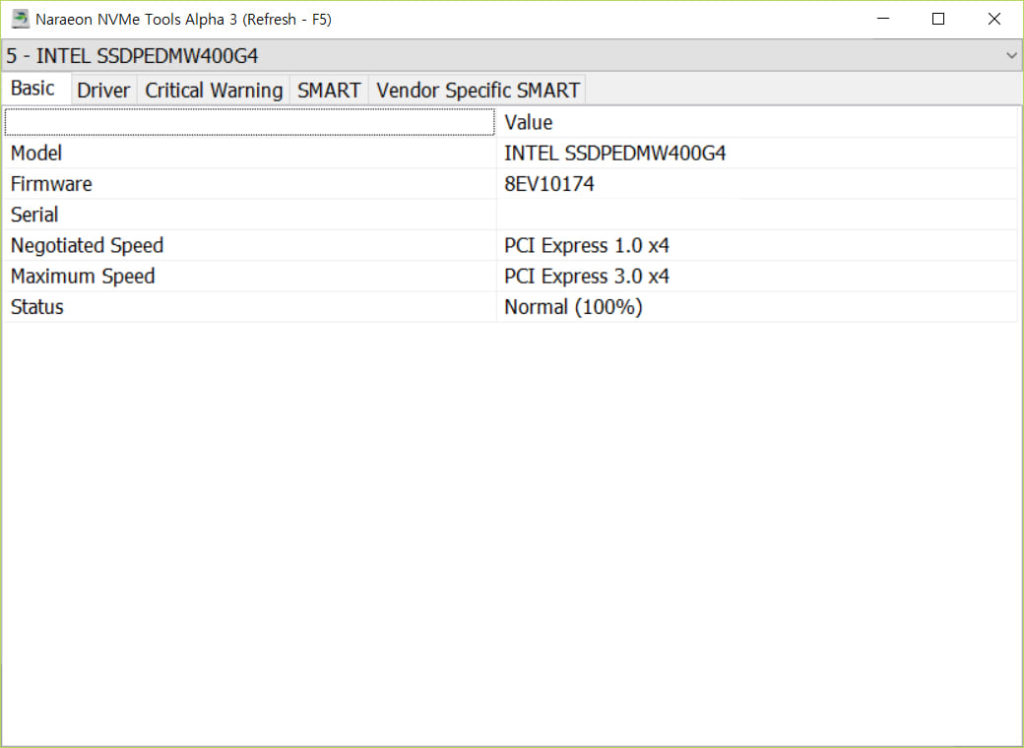Select the Maximum Speed label
Viewport: 1024px width, 748px height.
83,276
